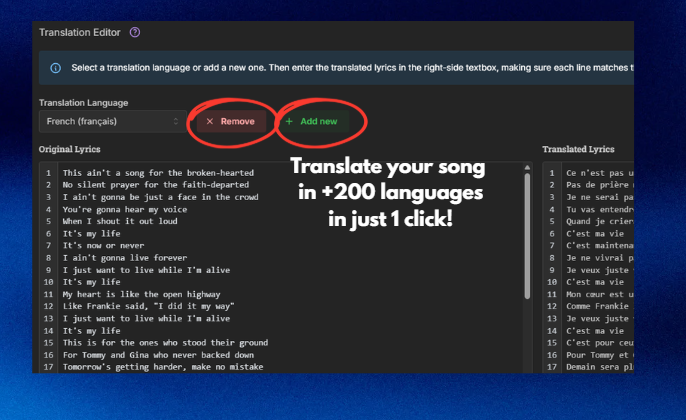Click the Remove language button
This screenshot has width=686, height=420.
(x=231, y=122)
